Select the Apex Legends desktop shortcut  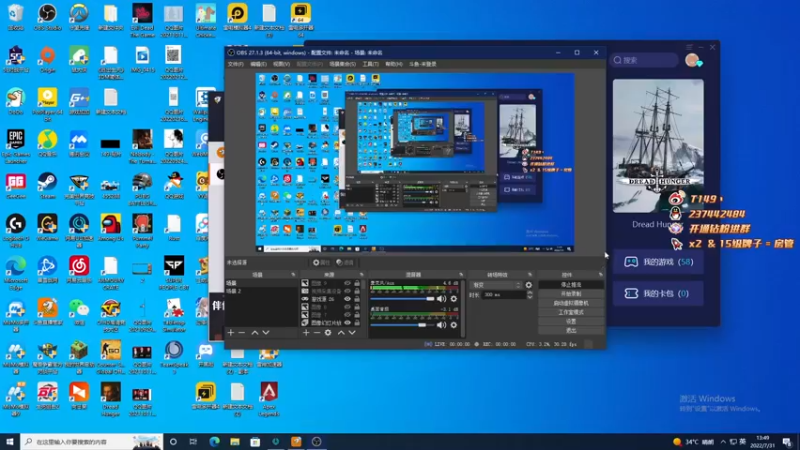point(269,399)
